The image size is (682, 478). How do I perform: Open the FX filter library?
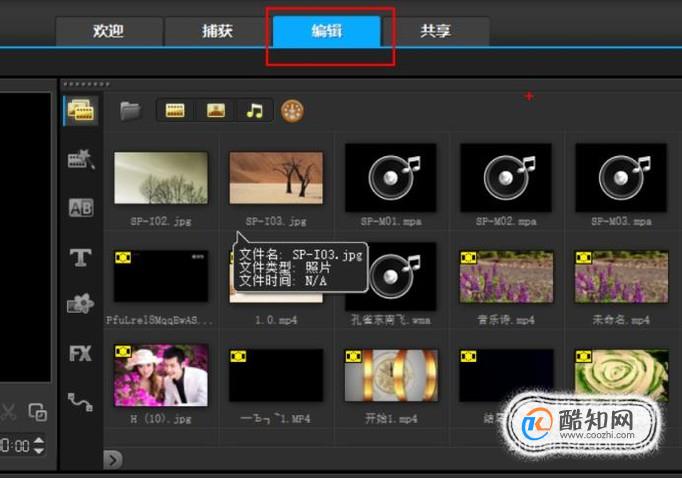pyautogui.click(x=80, y=353)
